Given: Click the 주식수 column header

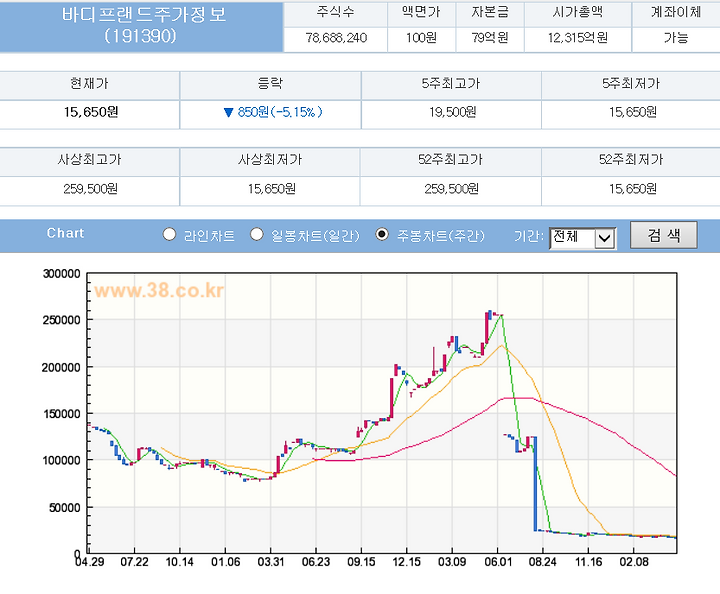Looking at the screenshot, I should click(x=335, y=12).
